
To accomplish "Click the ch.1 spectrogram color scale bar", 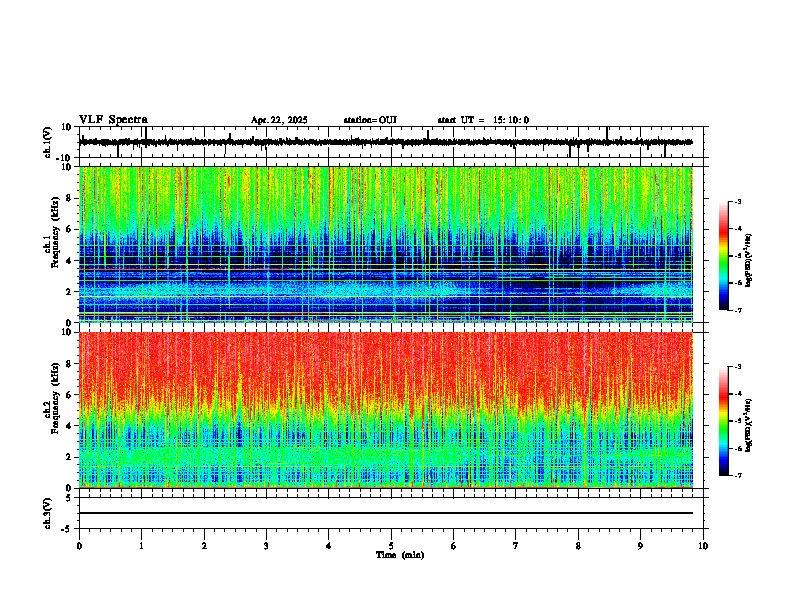I will click(x=723, y=256).
